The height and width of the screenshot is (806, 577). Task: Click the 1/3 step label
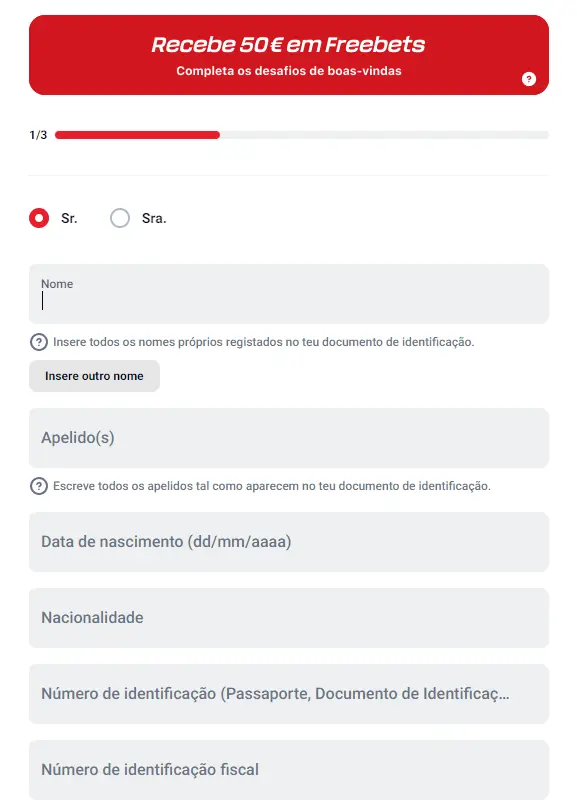pyautogui.click(x=36, y=132)
